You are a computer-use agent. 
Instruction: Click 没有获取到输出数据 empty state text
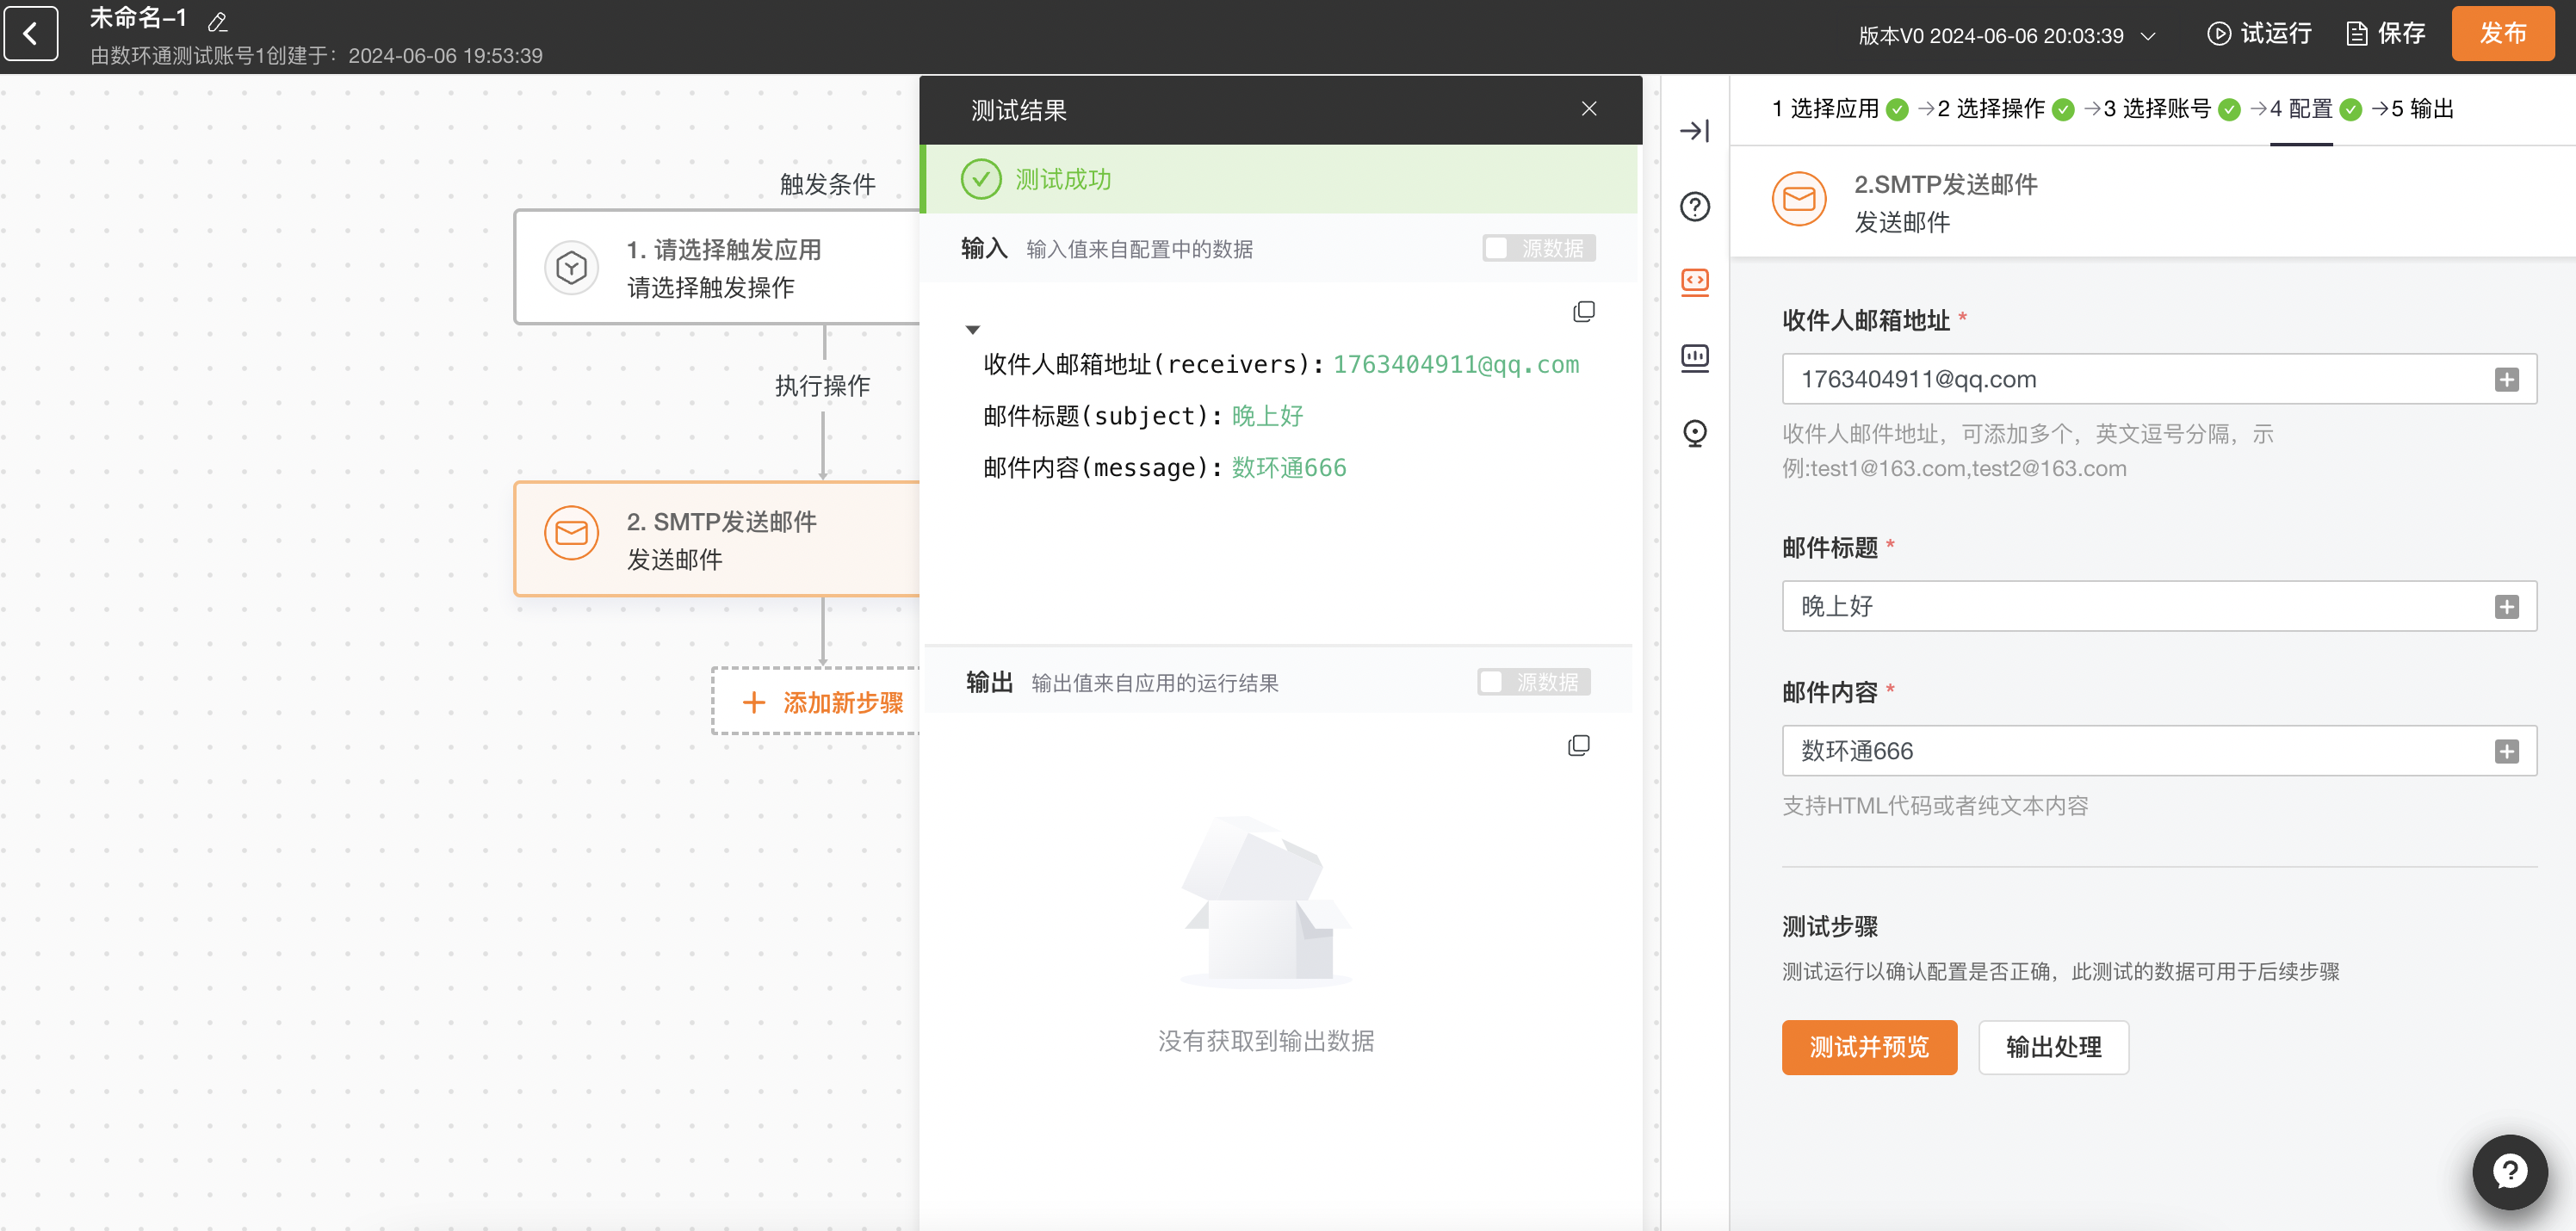[1265, 1041]
